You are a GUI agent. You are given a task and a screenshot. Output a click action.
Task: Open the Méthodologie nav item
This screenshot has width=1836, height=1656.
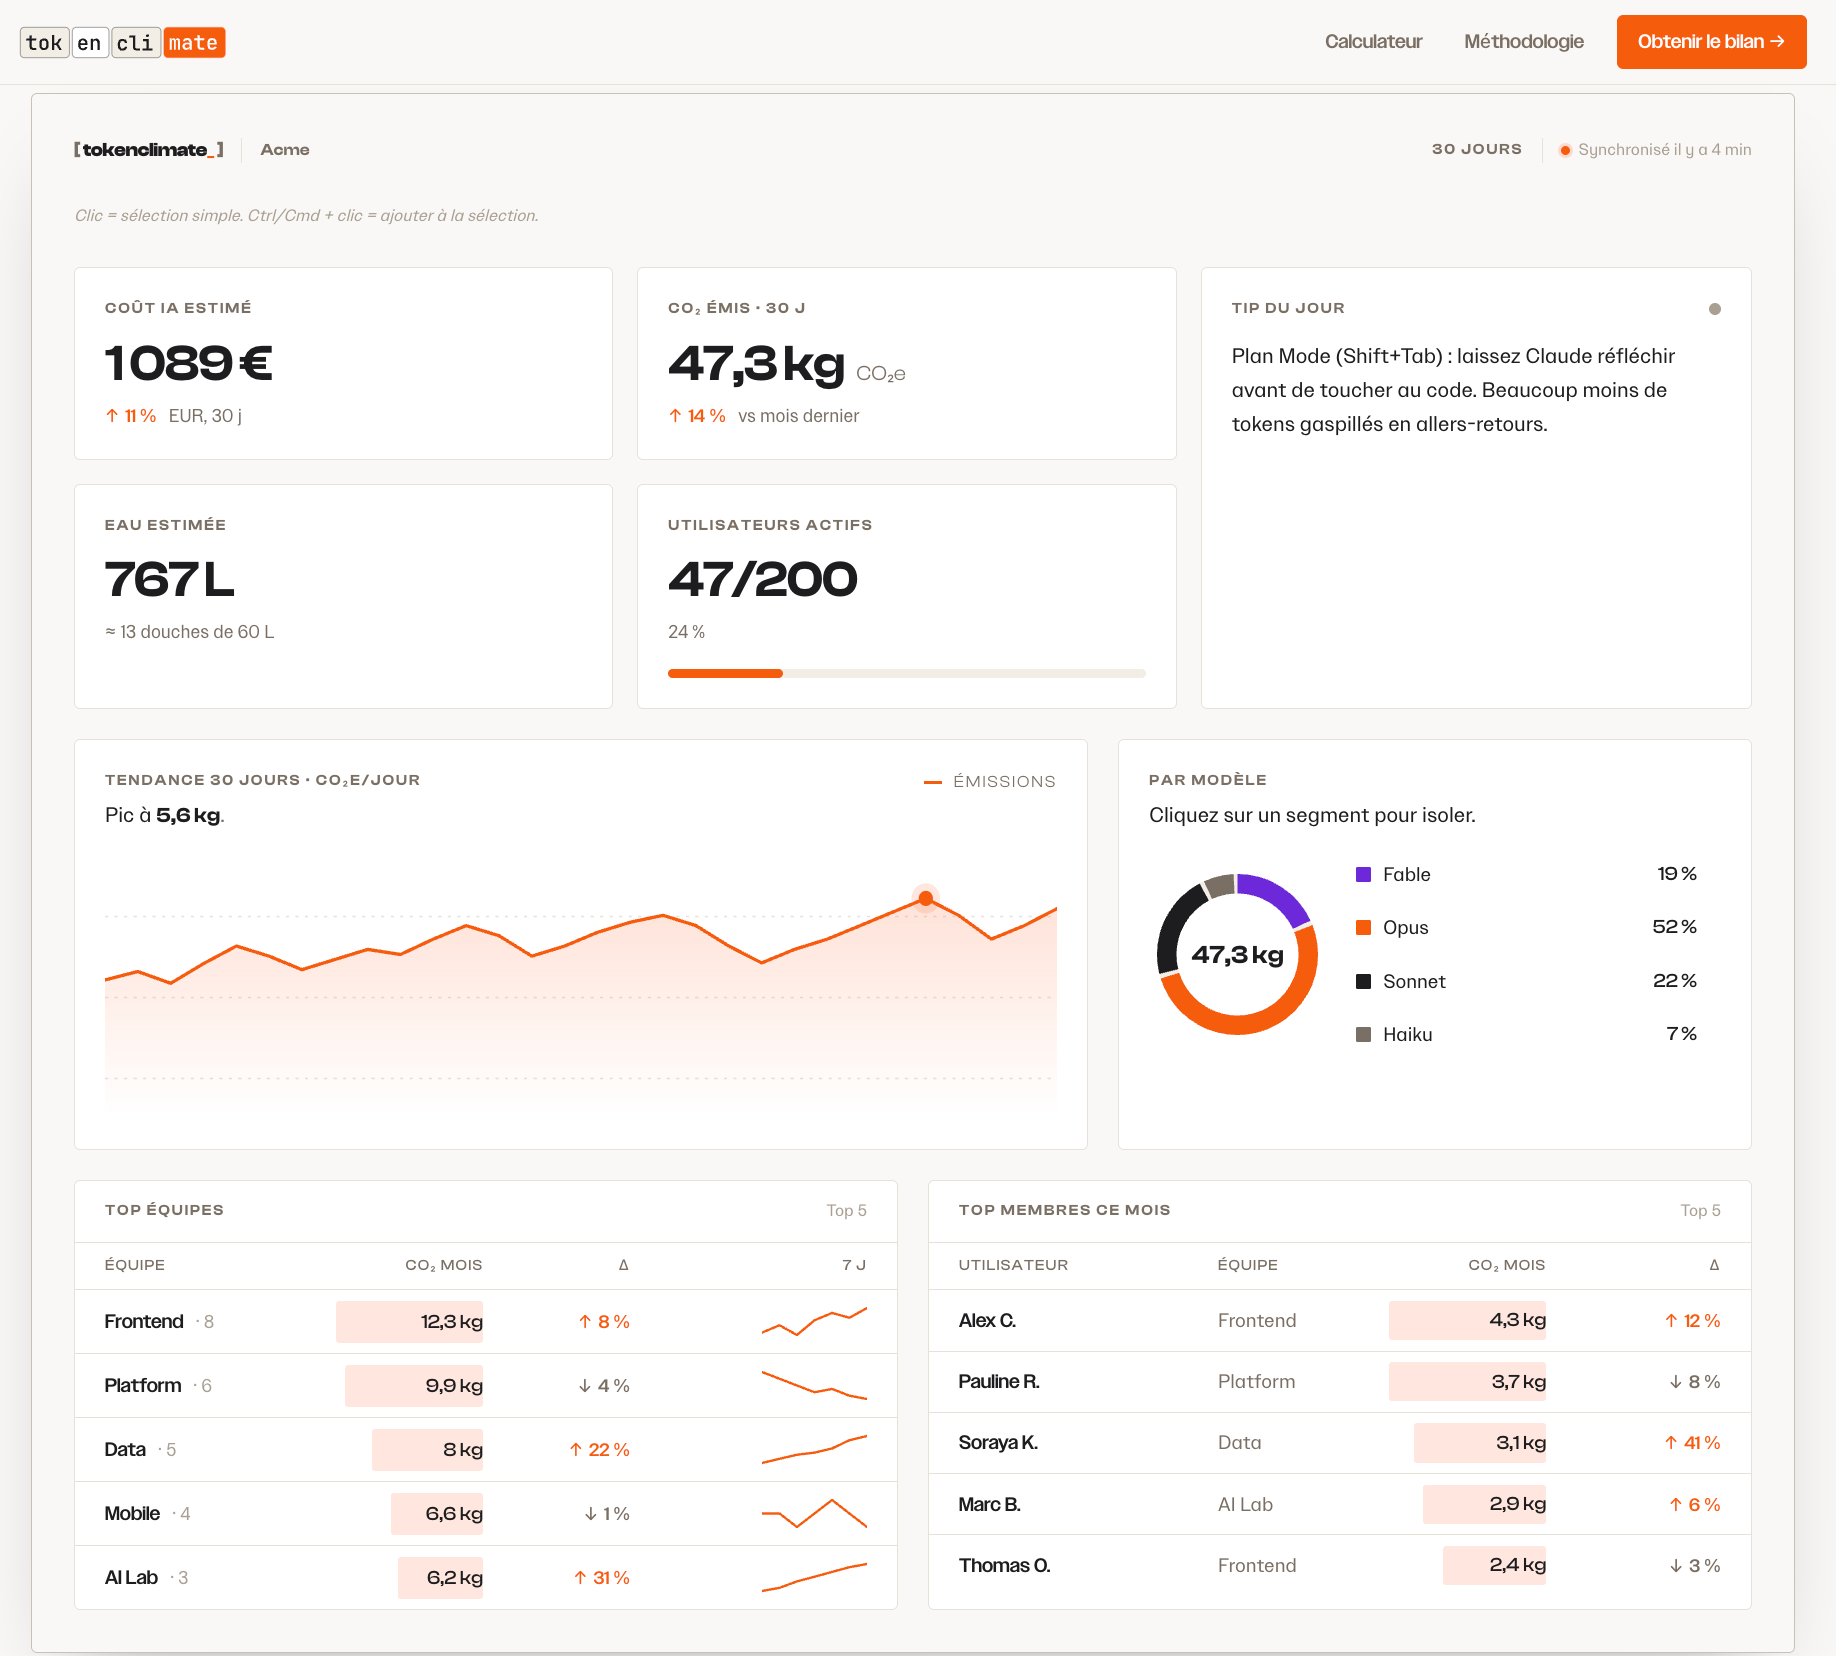[1524, 41]
